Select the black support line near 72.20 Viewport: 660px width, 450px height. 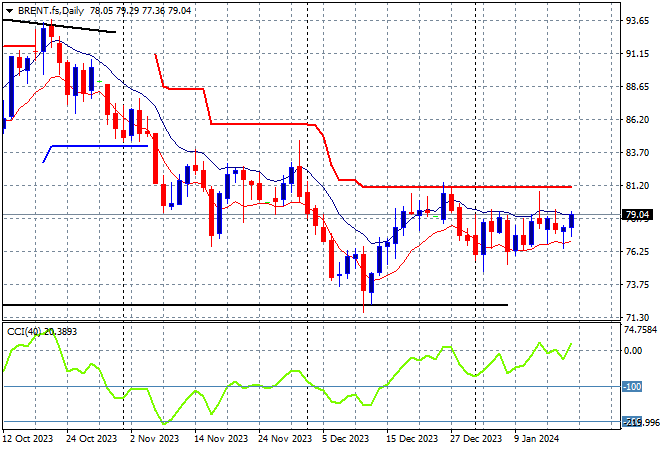255,304
